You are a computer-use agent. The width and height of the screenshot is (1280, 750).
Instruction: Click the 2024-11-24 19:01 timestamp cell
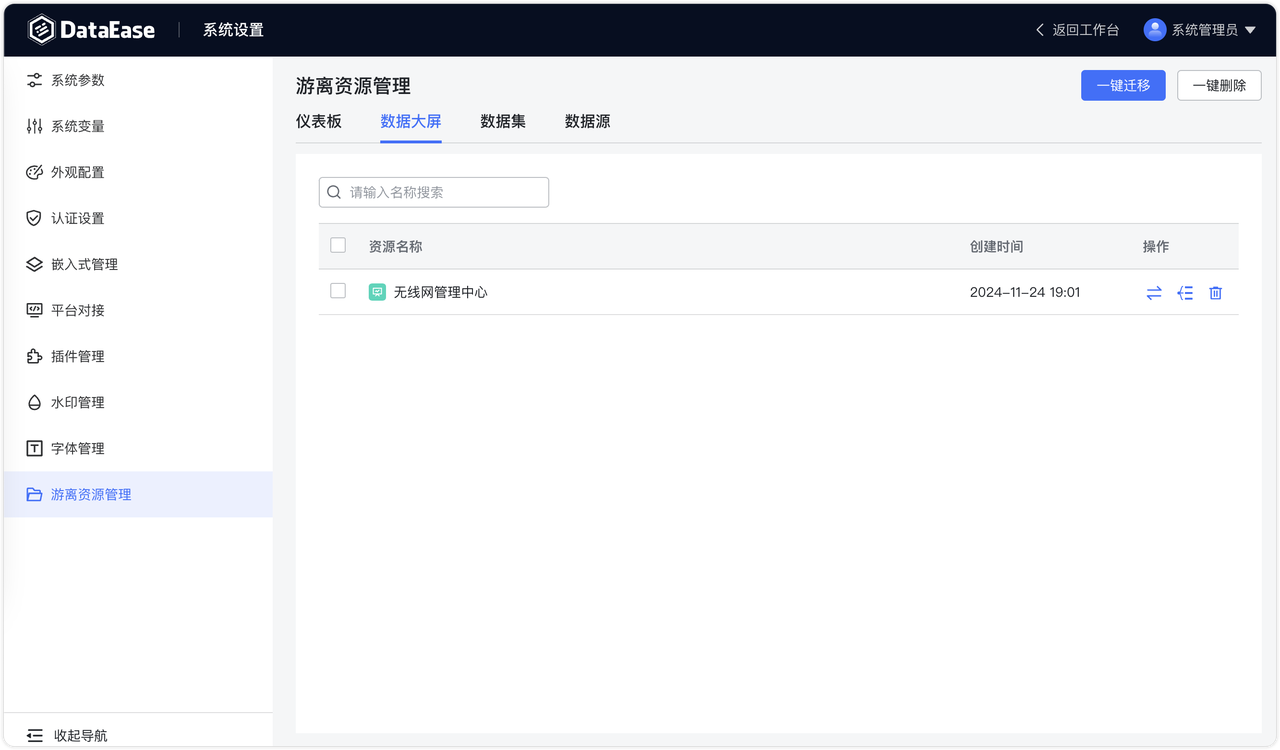pos(1025,292)
